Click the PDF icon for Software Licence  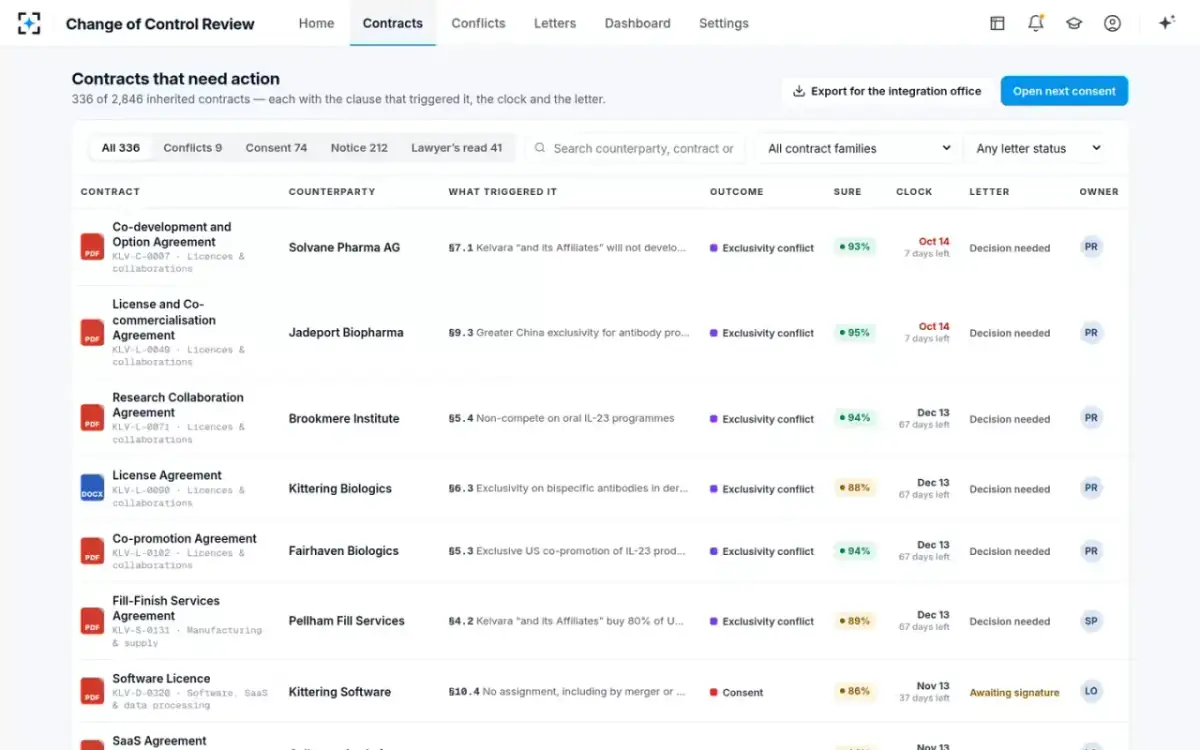coord(92,691)
